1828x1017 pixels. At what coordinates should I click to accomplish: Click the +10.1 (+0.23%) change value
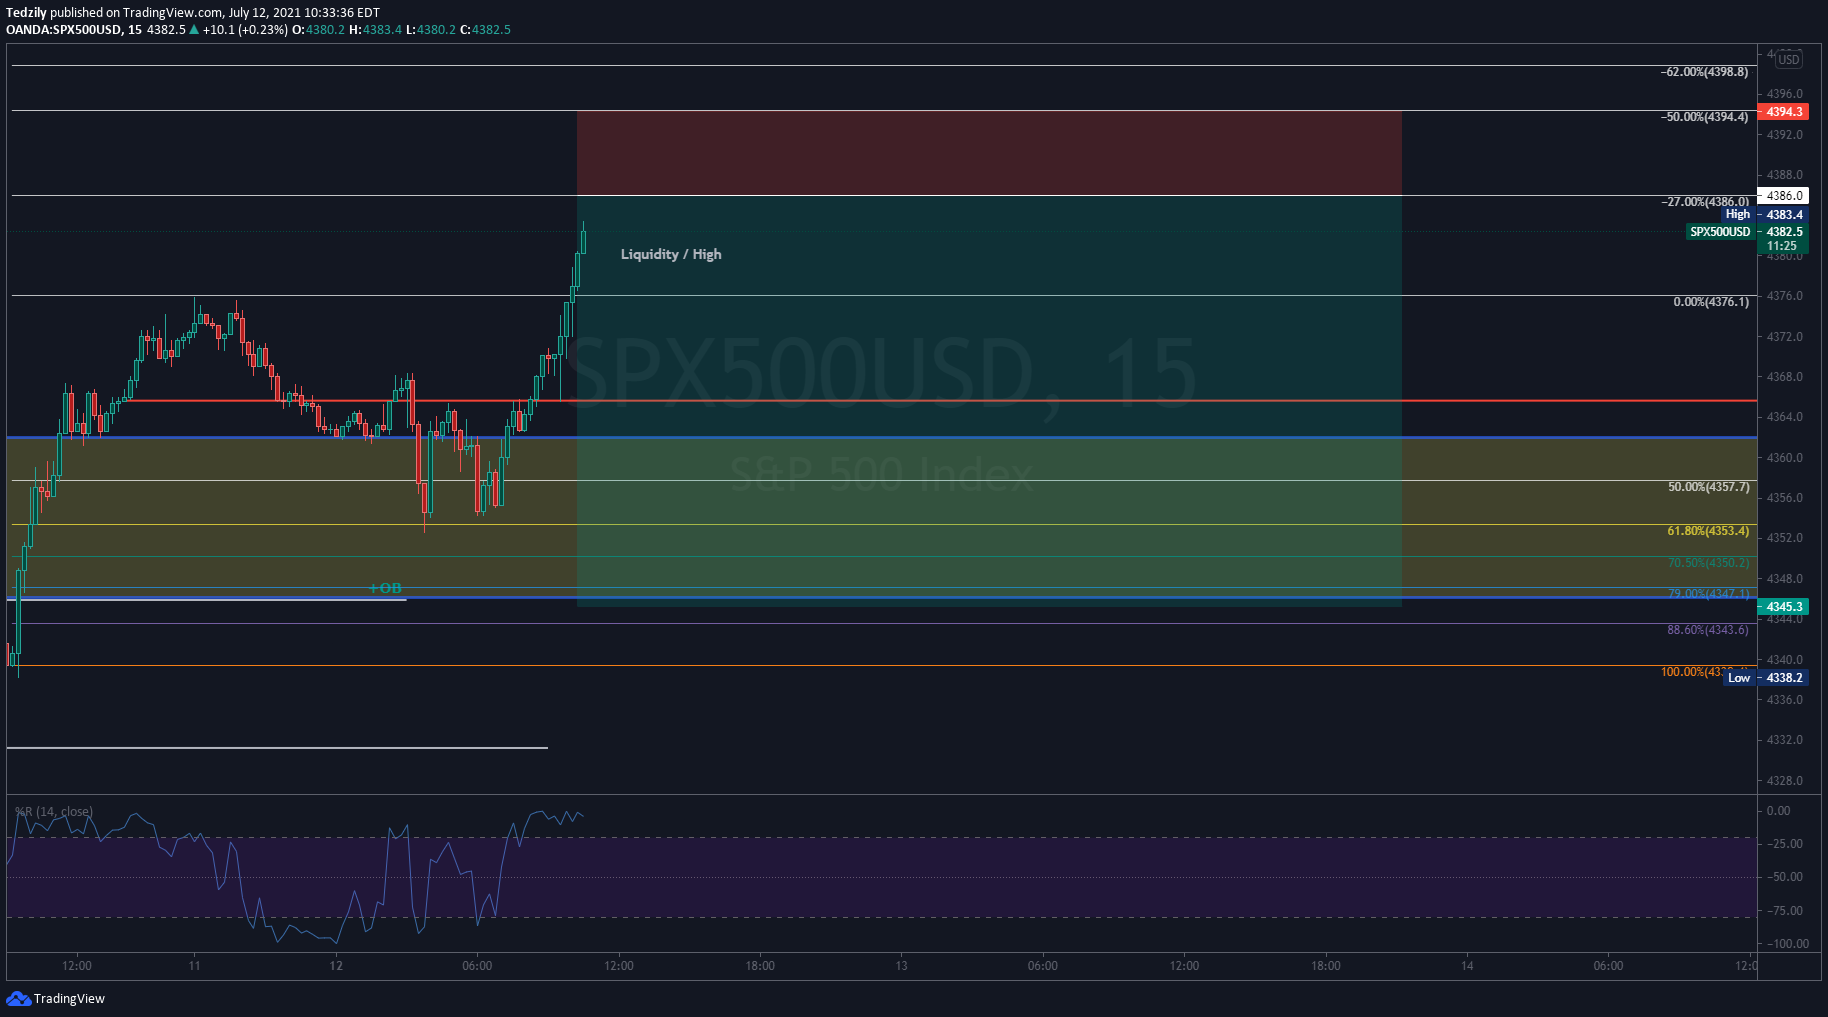coord(245,30)
